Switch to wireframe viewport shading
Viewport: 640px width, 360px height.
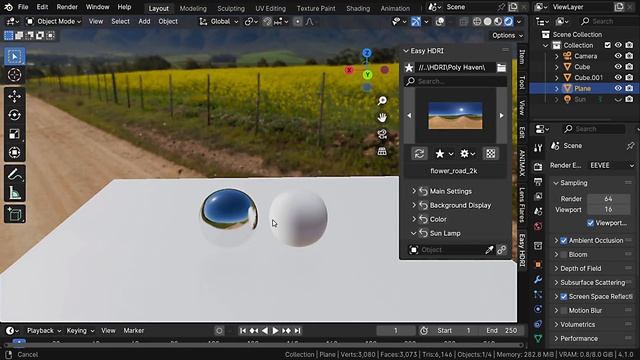[x=477, y=21]
